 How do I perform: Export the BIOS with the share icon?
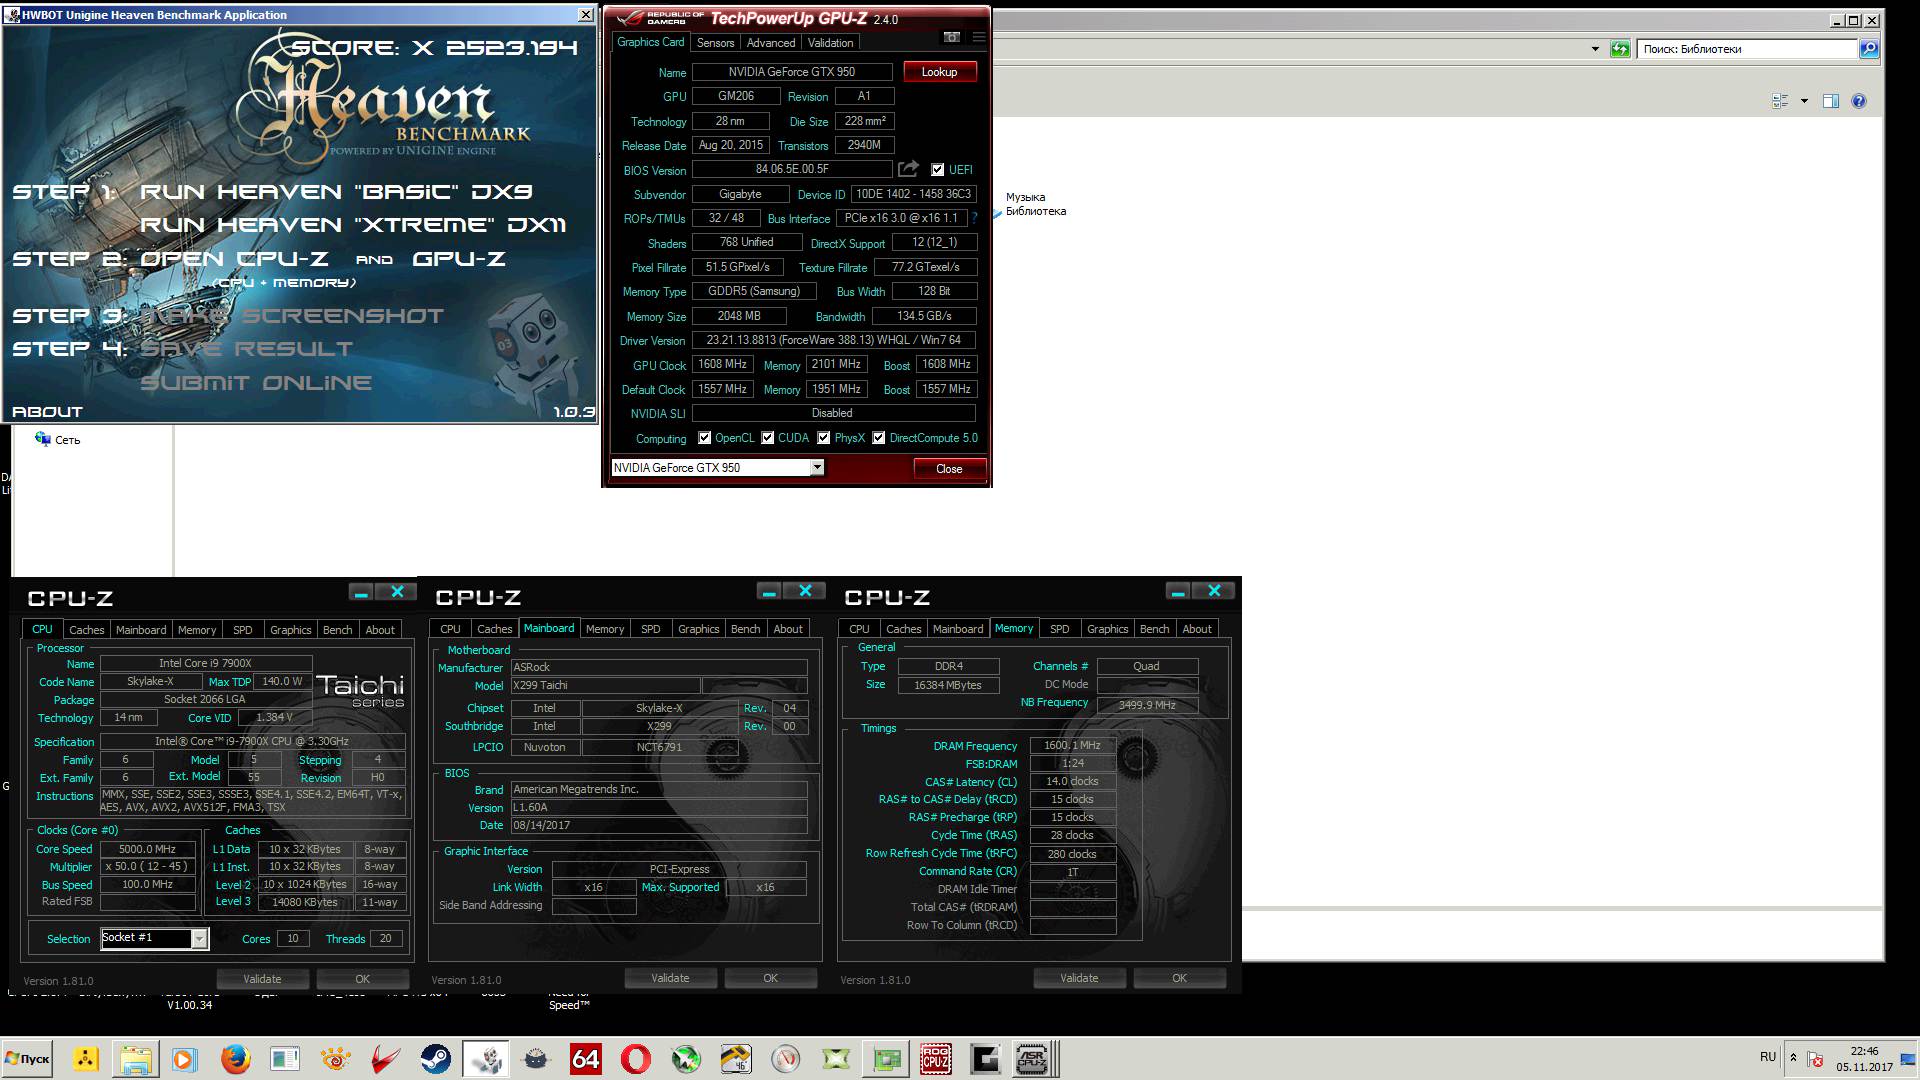908,169
